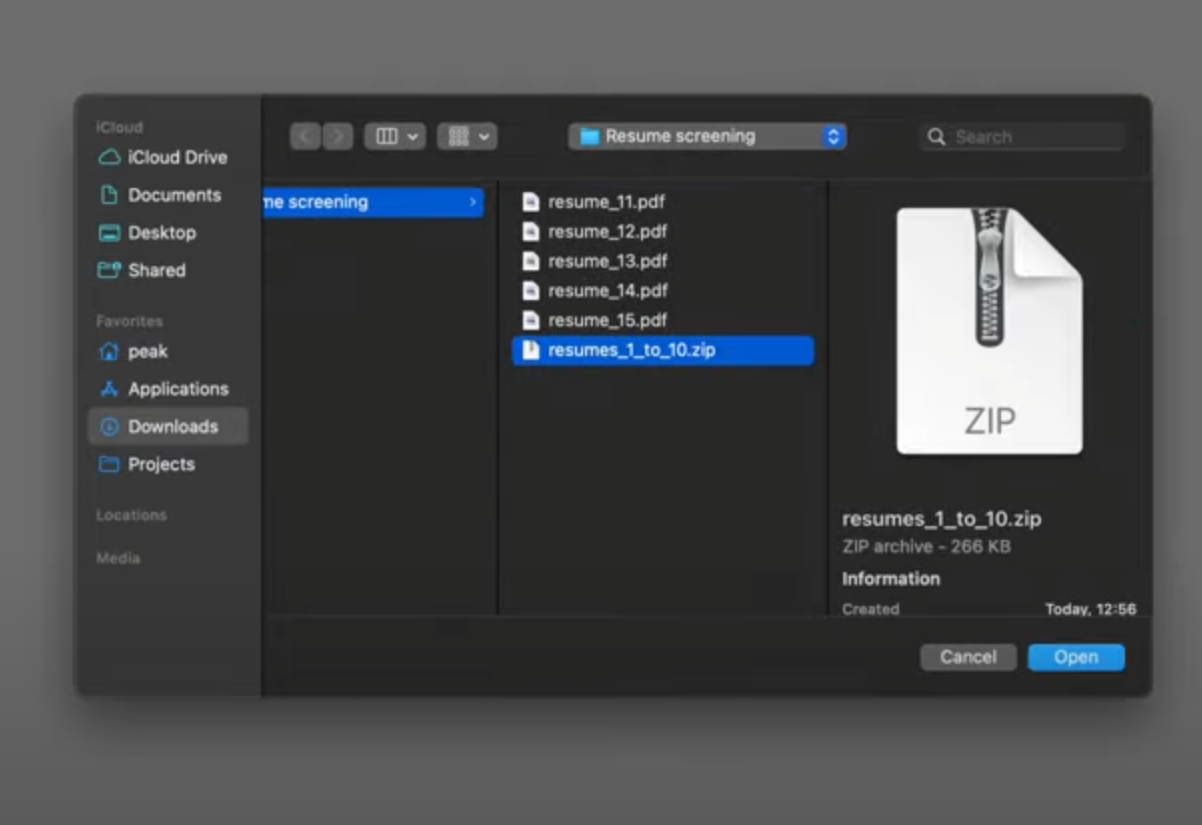Select the resume_11.pdf file
Image resolution: width=1202 pixels, height=825 pixels.
point(606,202)
